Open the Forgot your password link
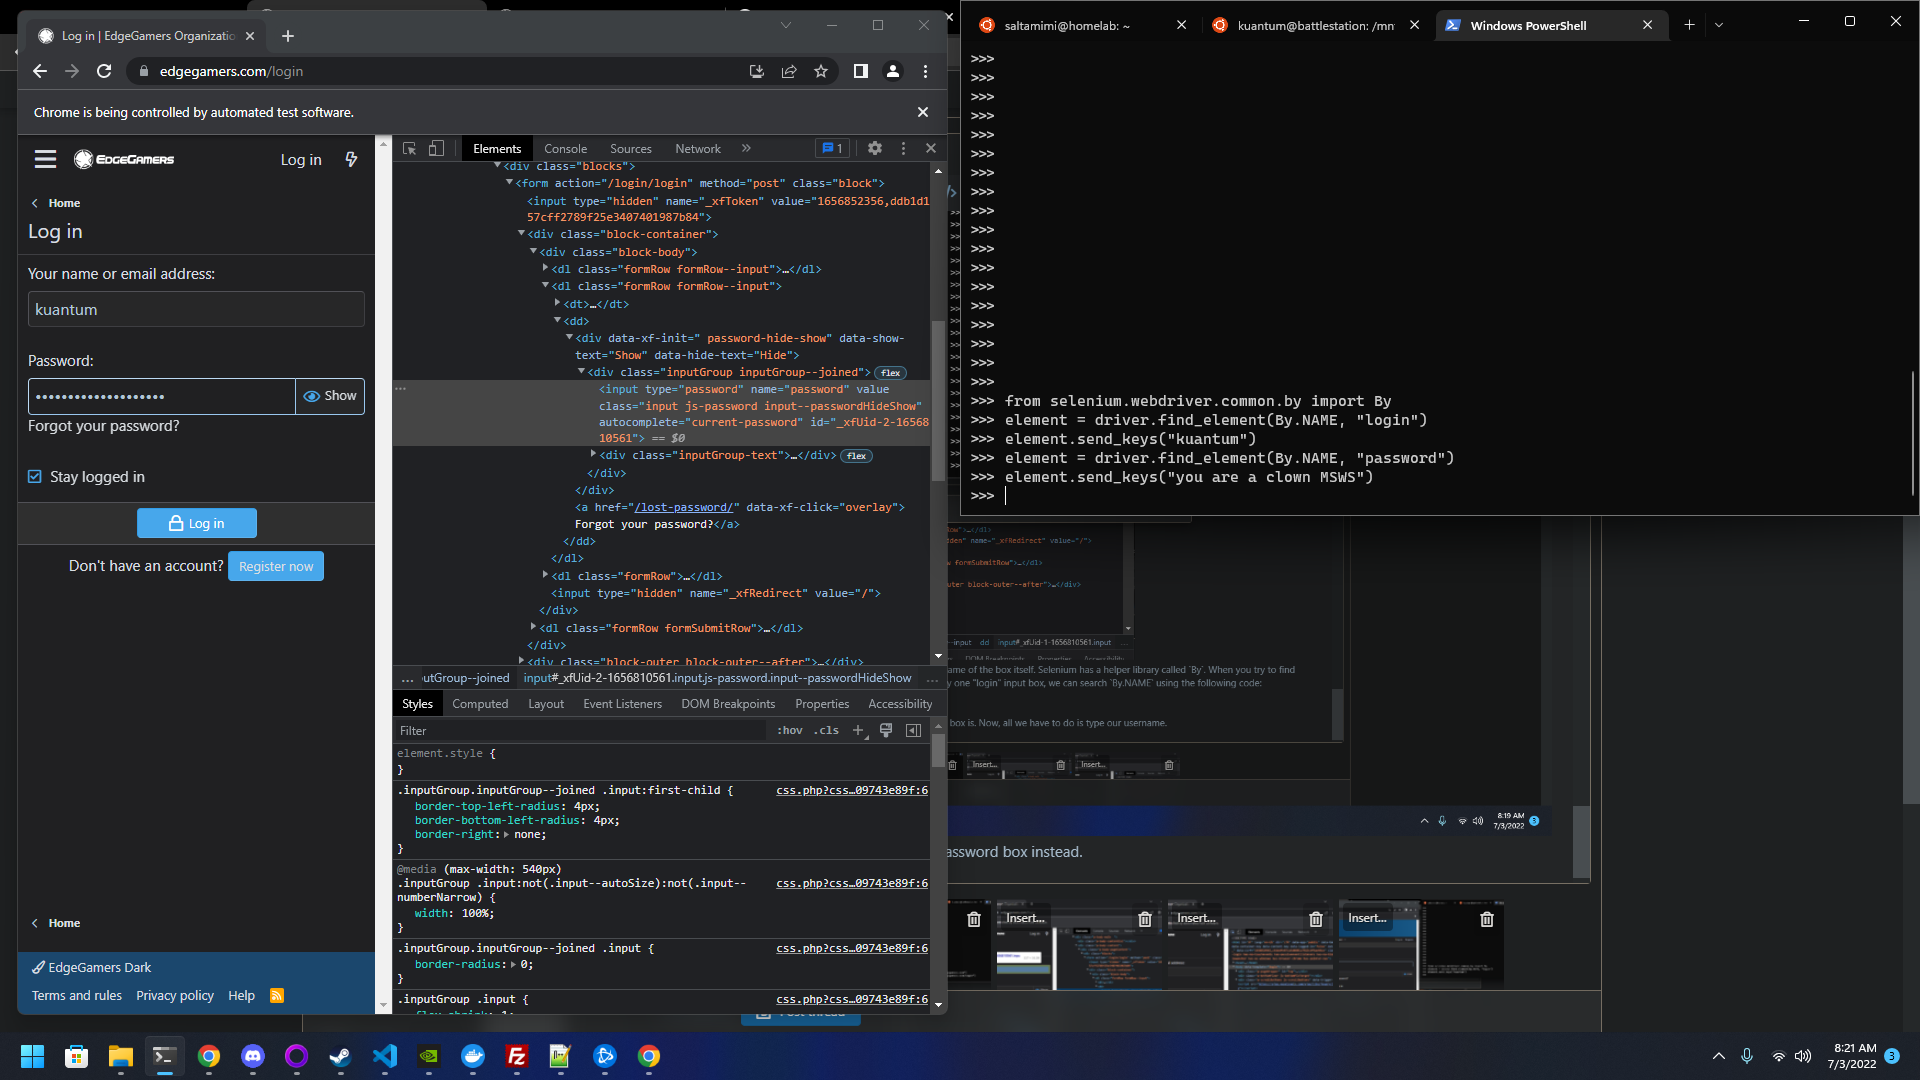Viewport: 1920px width, 1080px height. (104, 426)
